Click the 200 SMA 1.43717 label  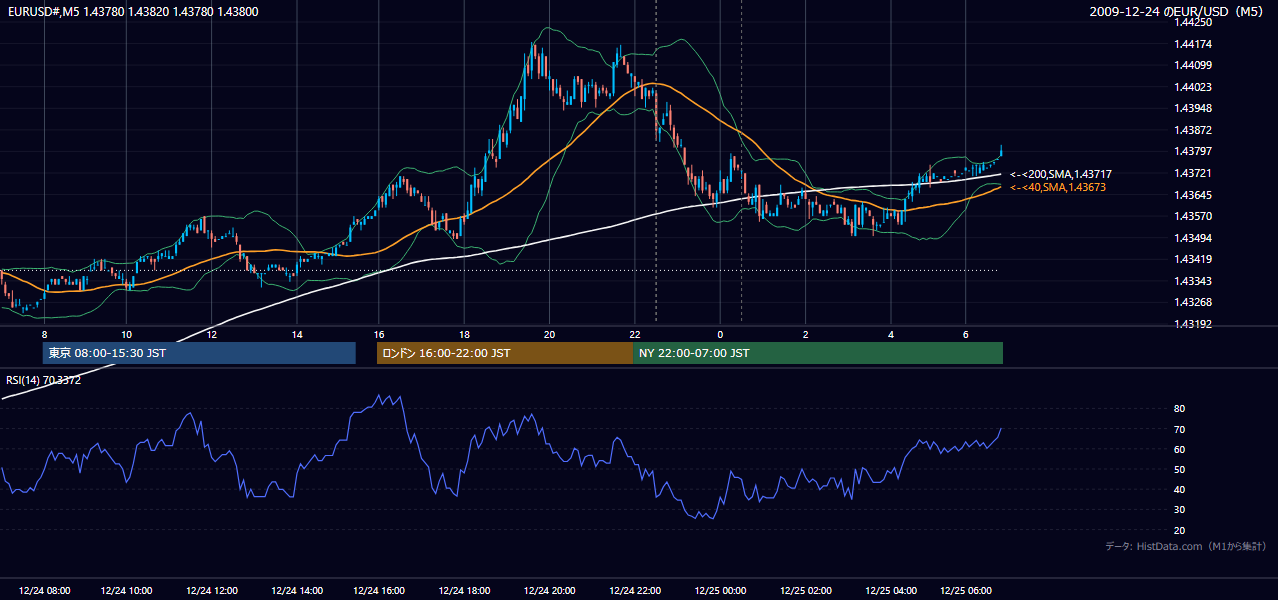[x=1061, y=175]
